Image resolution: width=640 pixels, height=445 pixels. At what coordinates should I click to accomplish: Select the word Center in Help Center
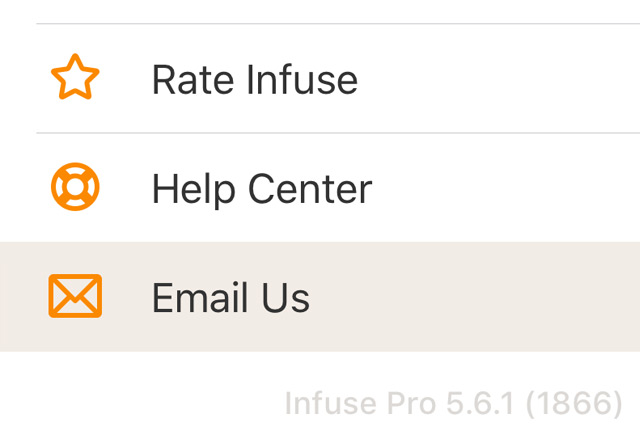310,189
